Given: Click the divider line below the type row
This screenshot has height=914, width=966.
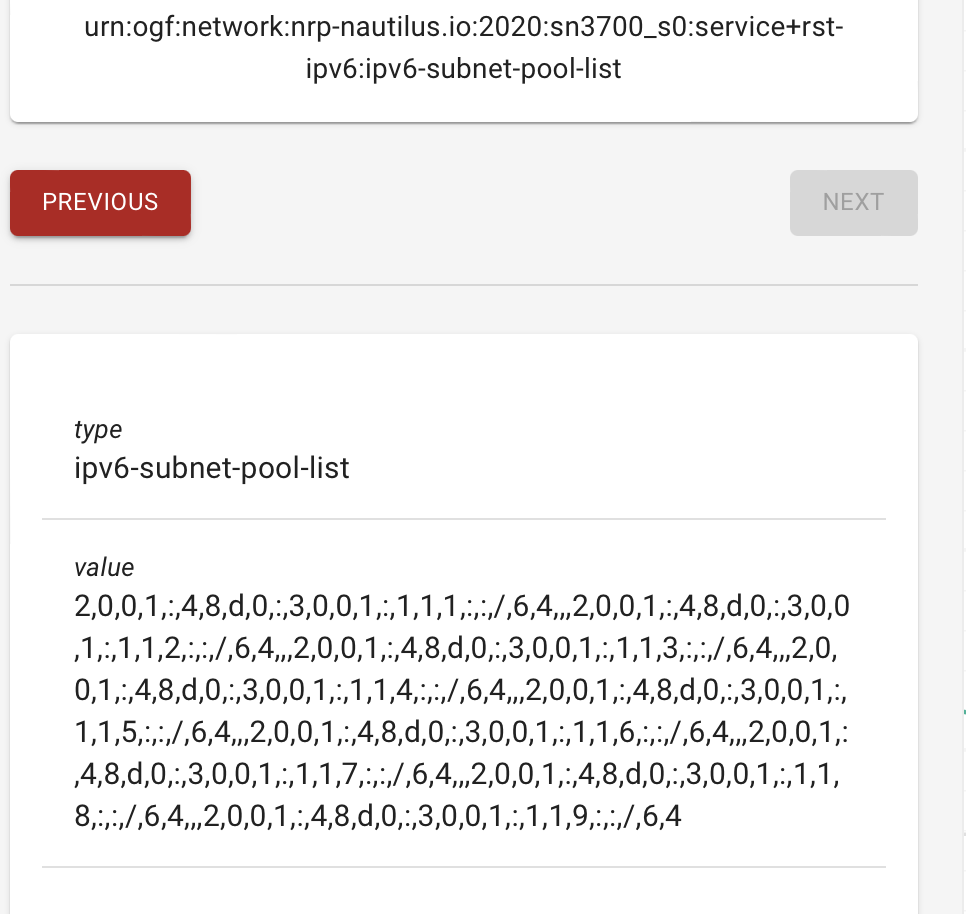Looking at the screenshot, I should pyautogui.click(x=463, y=518).
